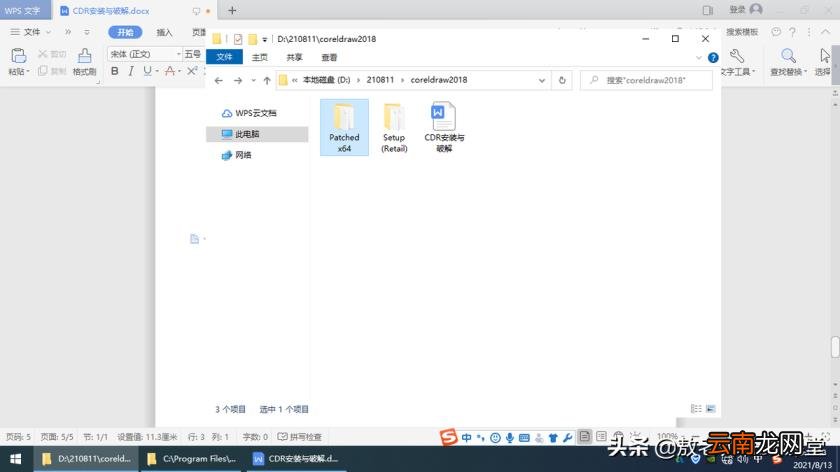Open the WPS 文件 menu dropdown
The image size is (840, 472).
click(x=31, y=32)
